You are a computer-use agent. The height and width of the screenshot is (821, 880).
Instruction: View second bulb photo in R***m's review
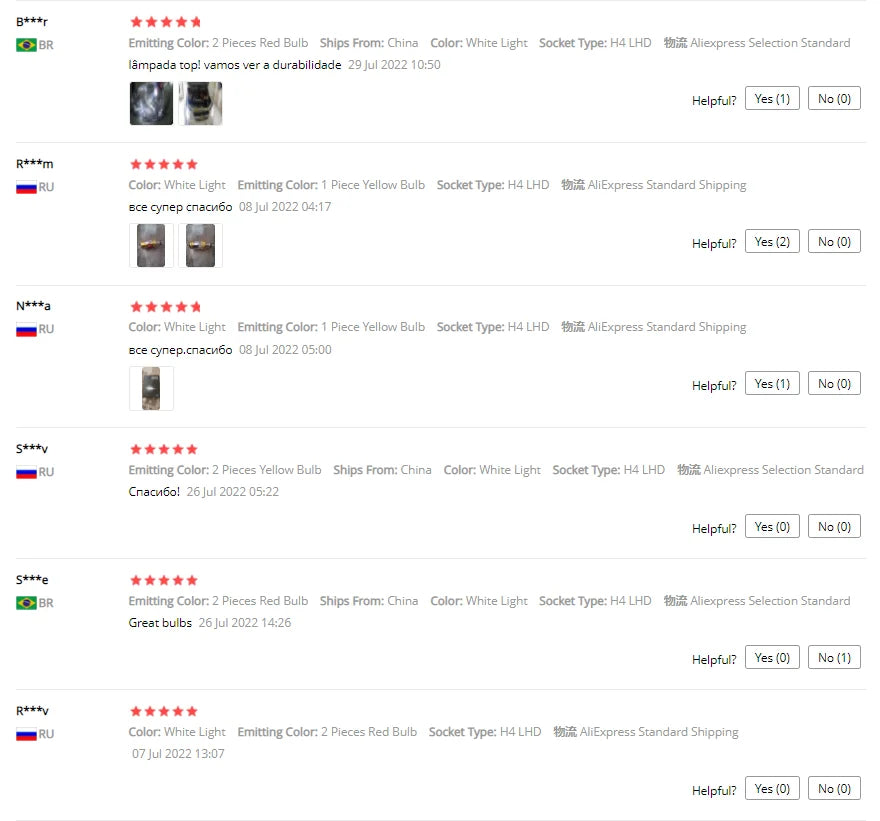(200, 245)
